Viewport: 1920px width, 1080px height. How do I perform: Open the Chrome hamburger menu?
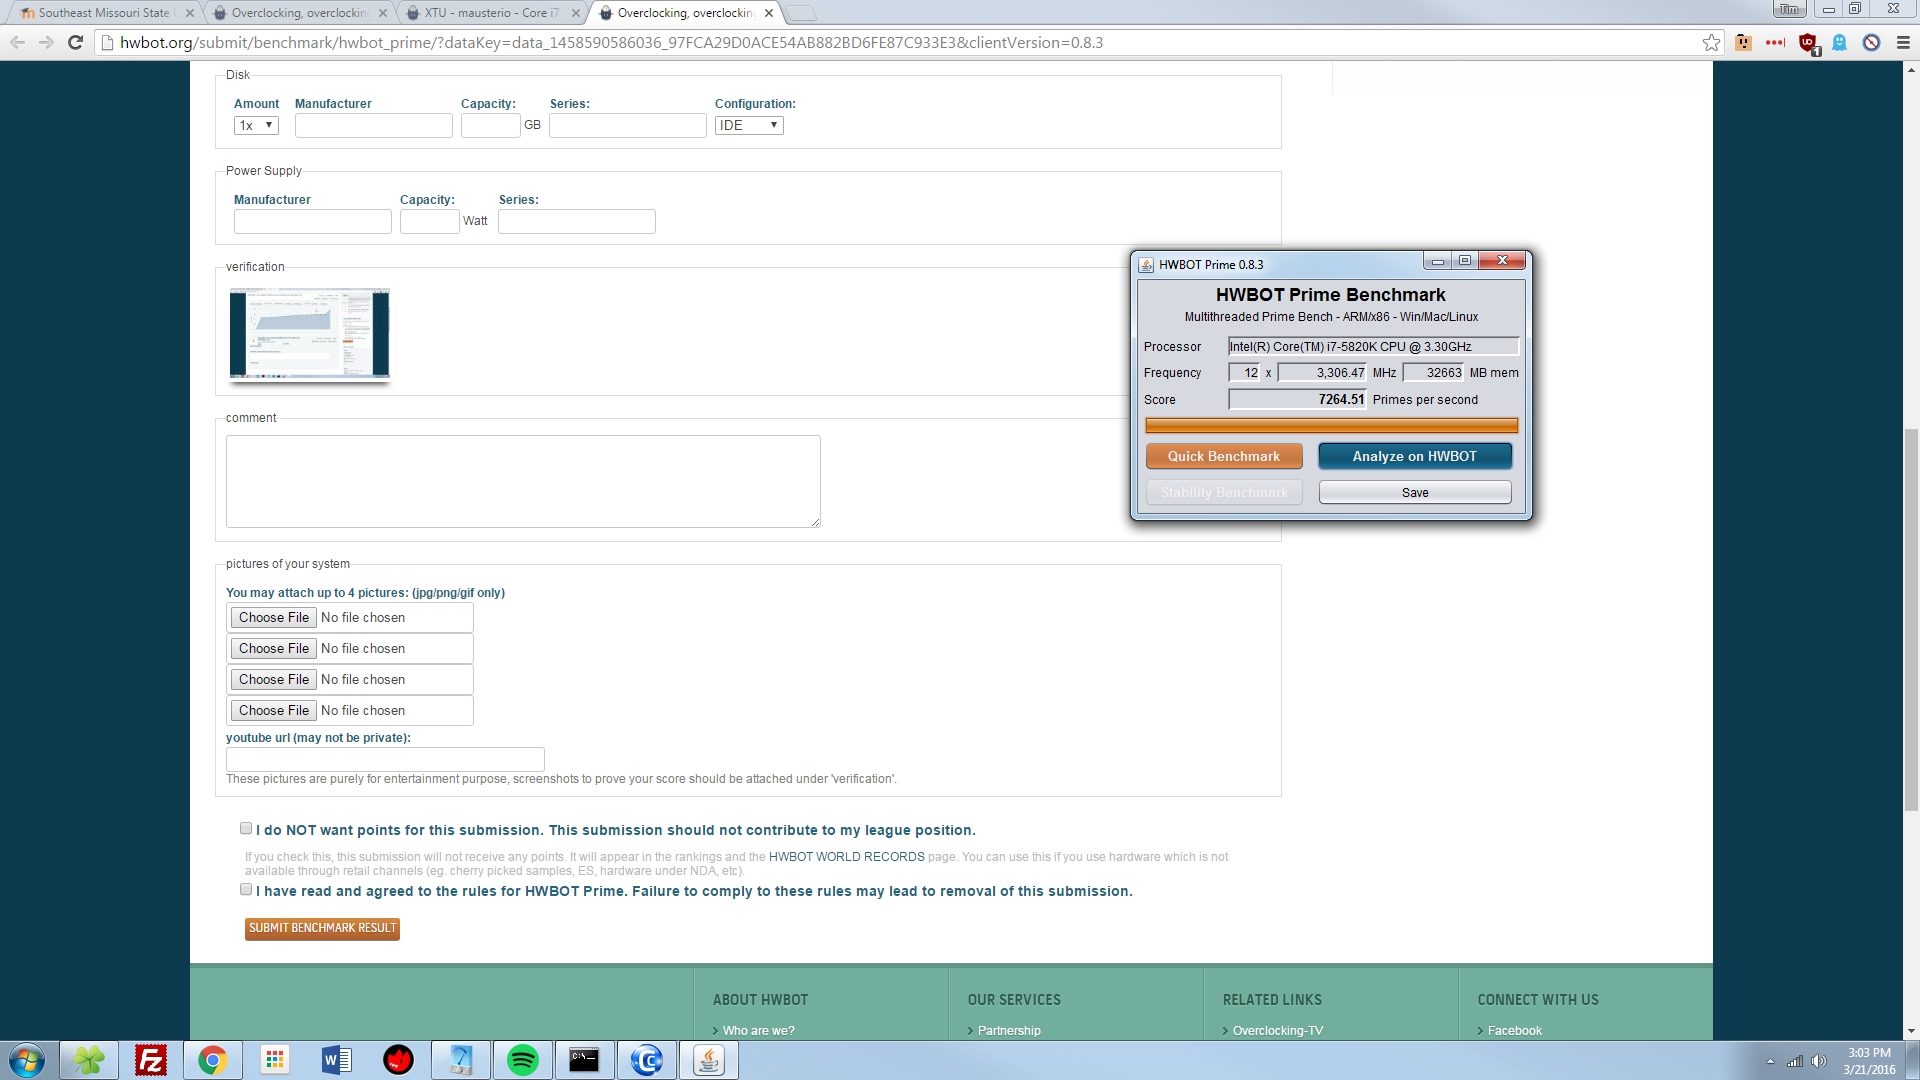tap(1903, 42)
